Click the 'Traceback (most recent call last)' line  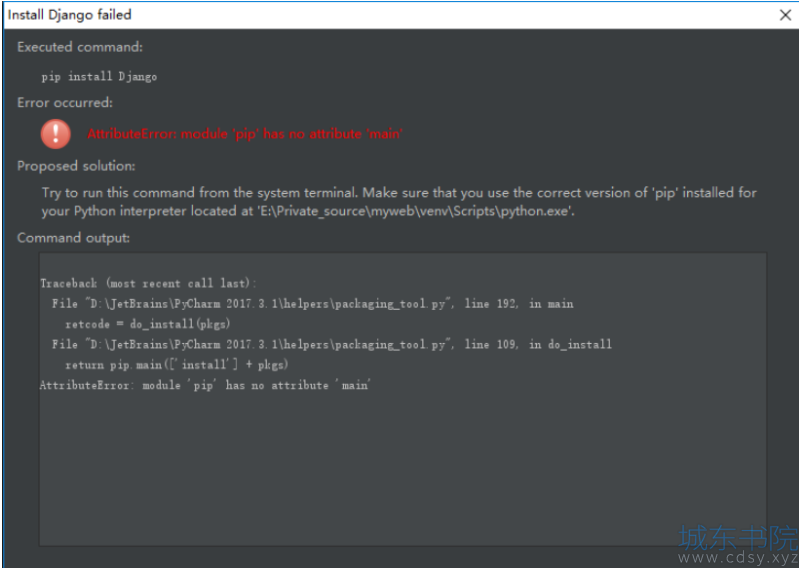coord(148,283)
